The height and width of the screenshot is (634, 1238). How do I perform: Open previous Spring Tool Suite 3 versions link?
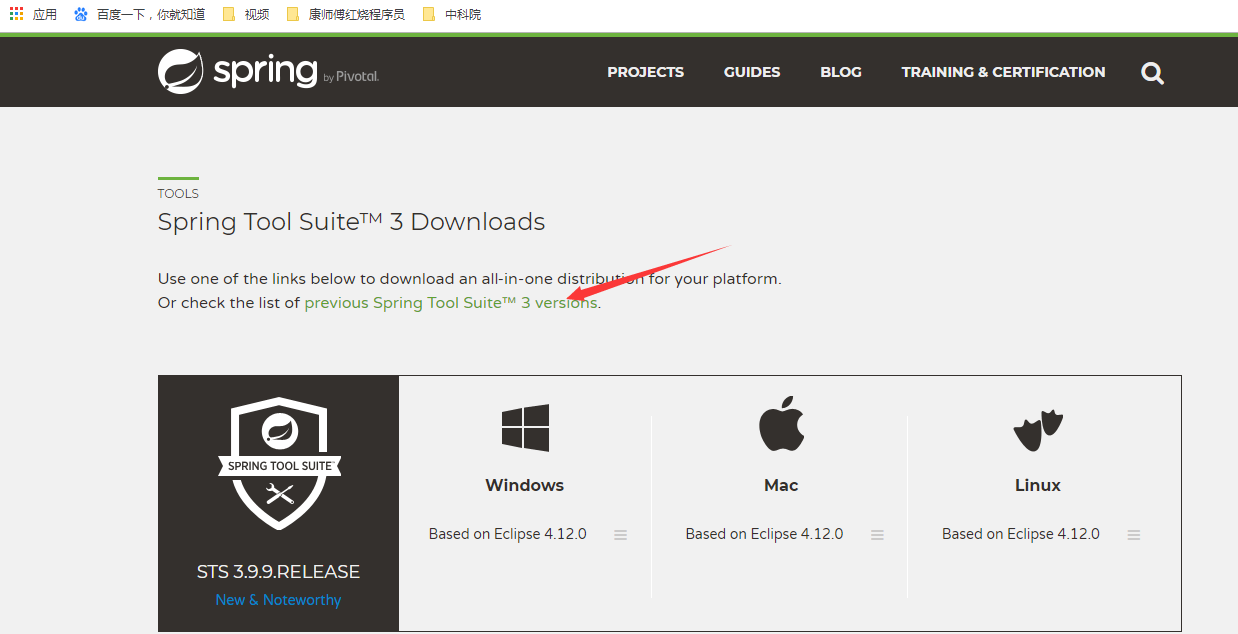click(x=451, y=303)
